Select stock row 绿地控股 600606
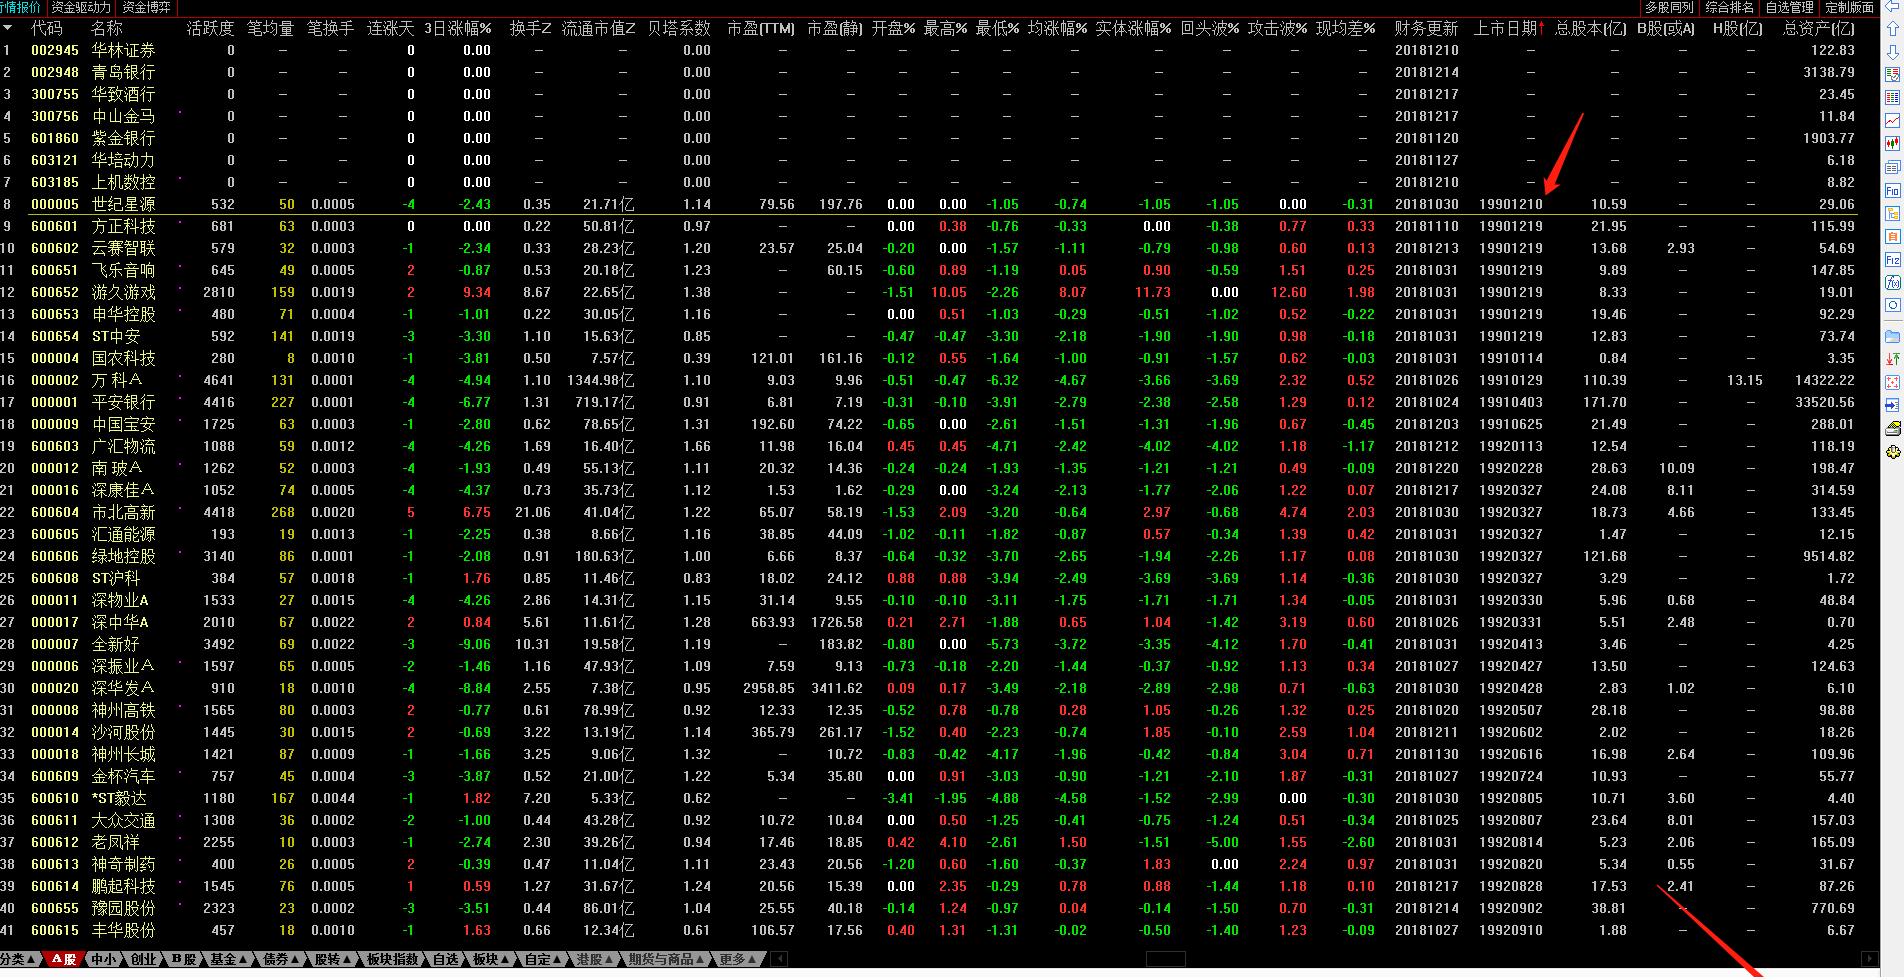 (930, 556)
